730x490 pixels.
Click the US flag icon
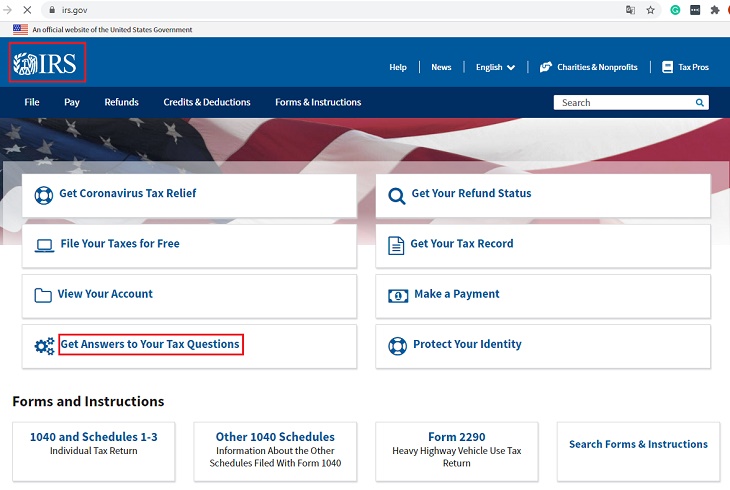[20, 29]
